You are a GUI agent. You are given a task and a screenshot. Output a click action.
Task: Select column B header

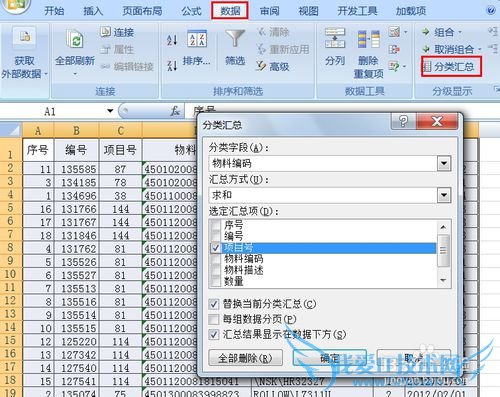76,130
